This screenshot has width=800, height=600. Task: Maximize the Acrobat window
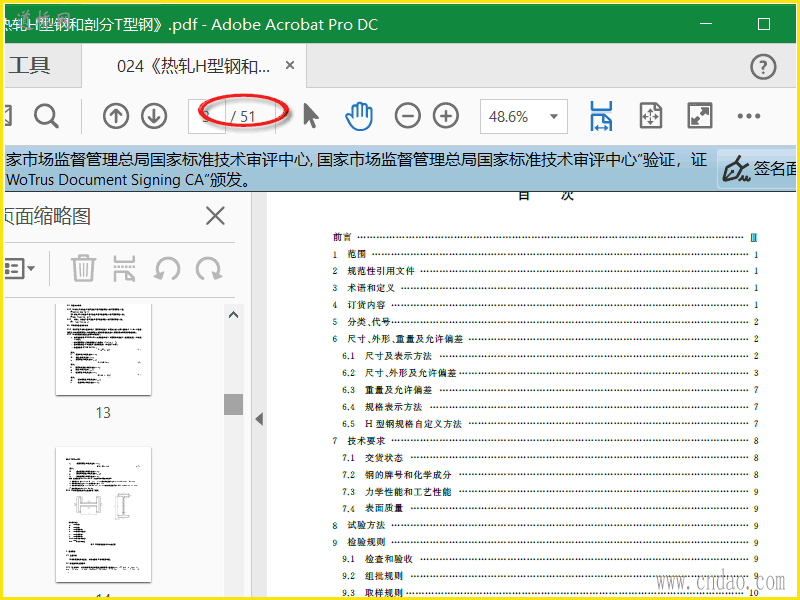[764, 24]
